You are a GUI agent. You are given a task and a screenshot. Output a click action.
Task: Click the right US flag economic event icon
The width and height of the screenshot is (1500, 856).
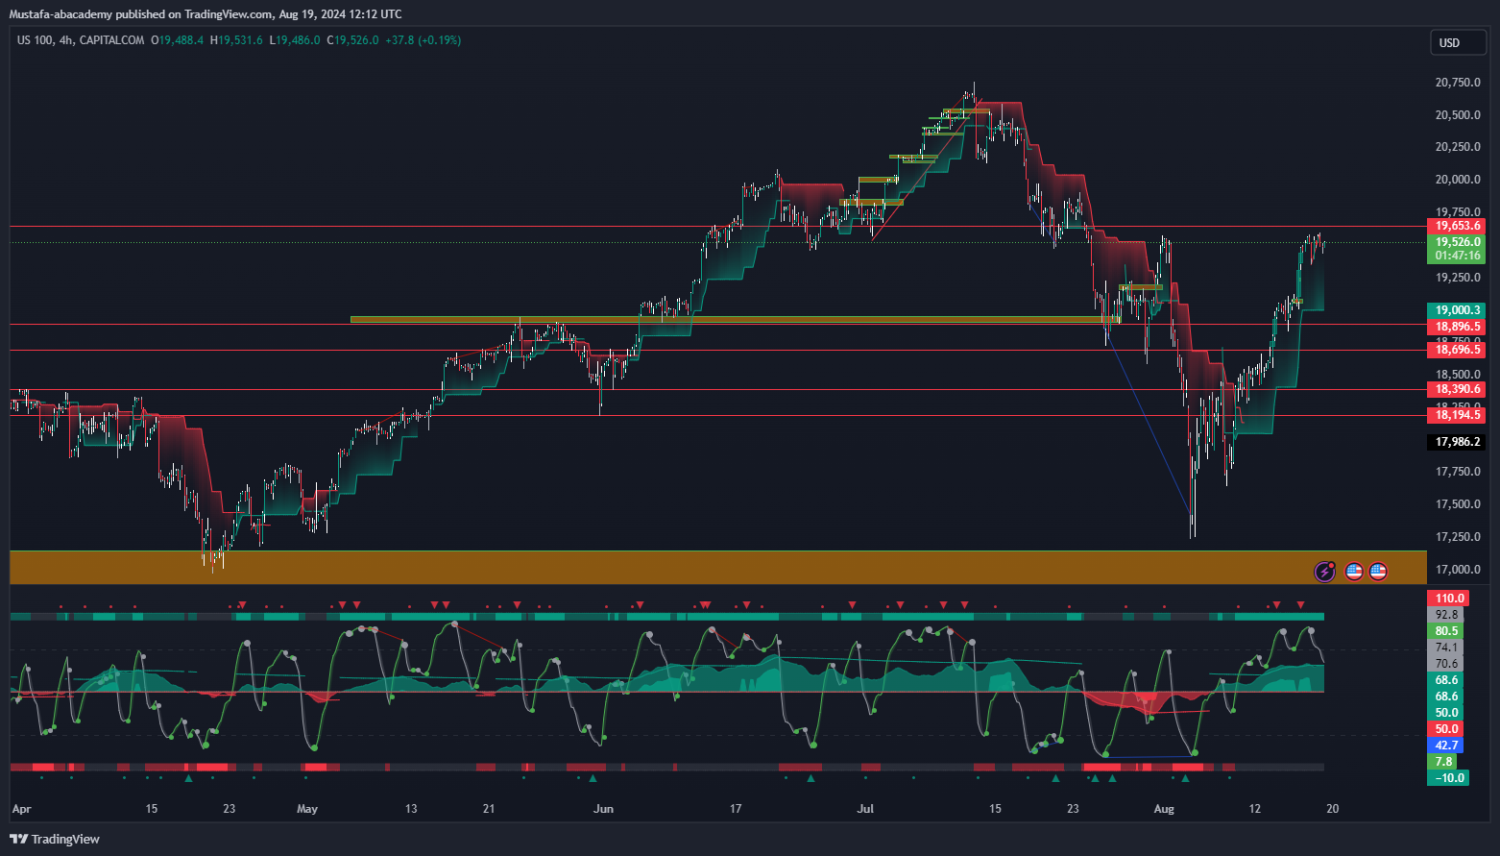tap(1378, 572)
